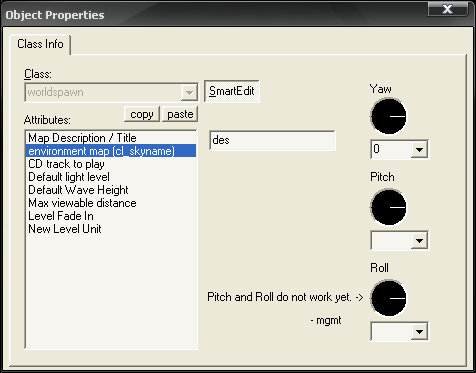This screenshot has width=476, height=373.
Task: Click the copy button
Action: coord(142,114)
